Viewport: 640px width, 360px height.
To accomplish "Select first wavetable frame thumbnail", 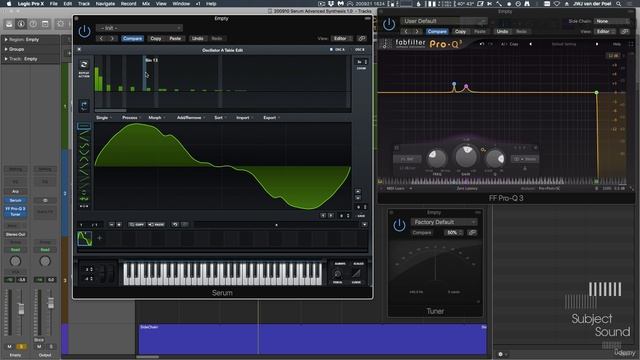I will pyautogui.click(x=84, y=239).
